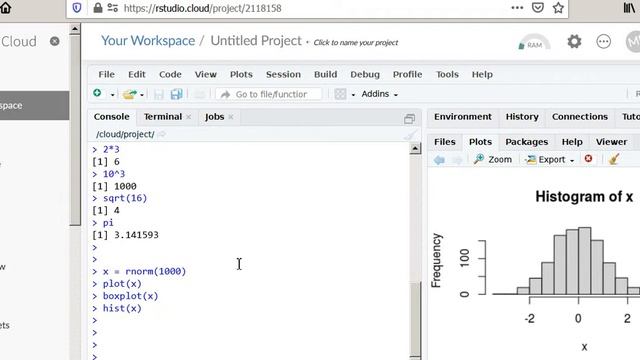
Task: Click the workspace panes grid icon
Action: point(340,94)
